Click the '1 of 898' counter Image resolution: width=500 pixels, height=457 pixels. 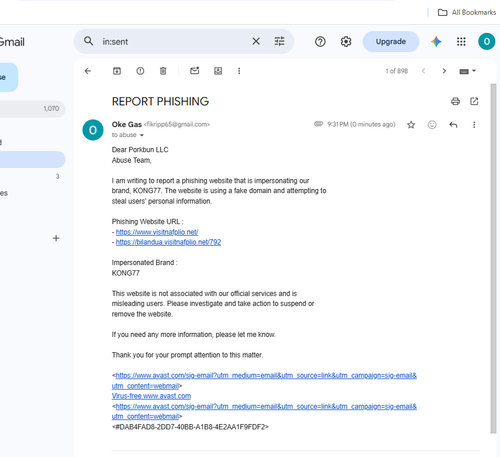(x=397, y=71)
